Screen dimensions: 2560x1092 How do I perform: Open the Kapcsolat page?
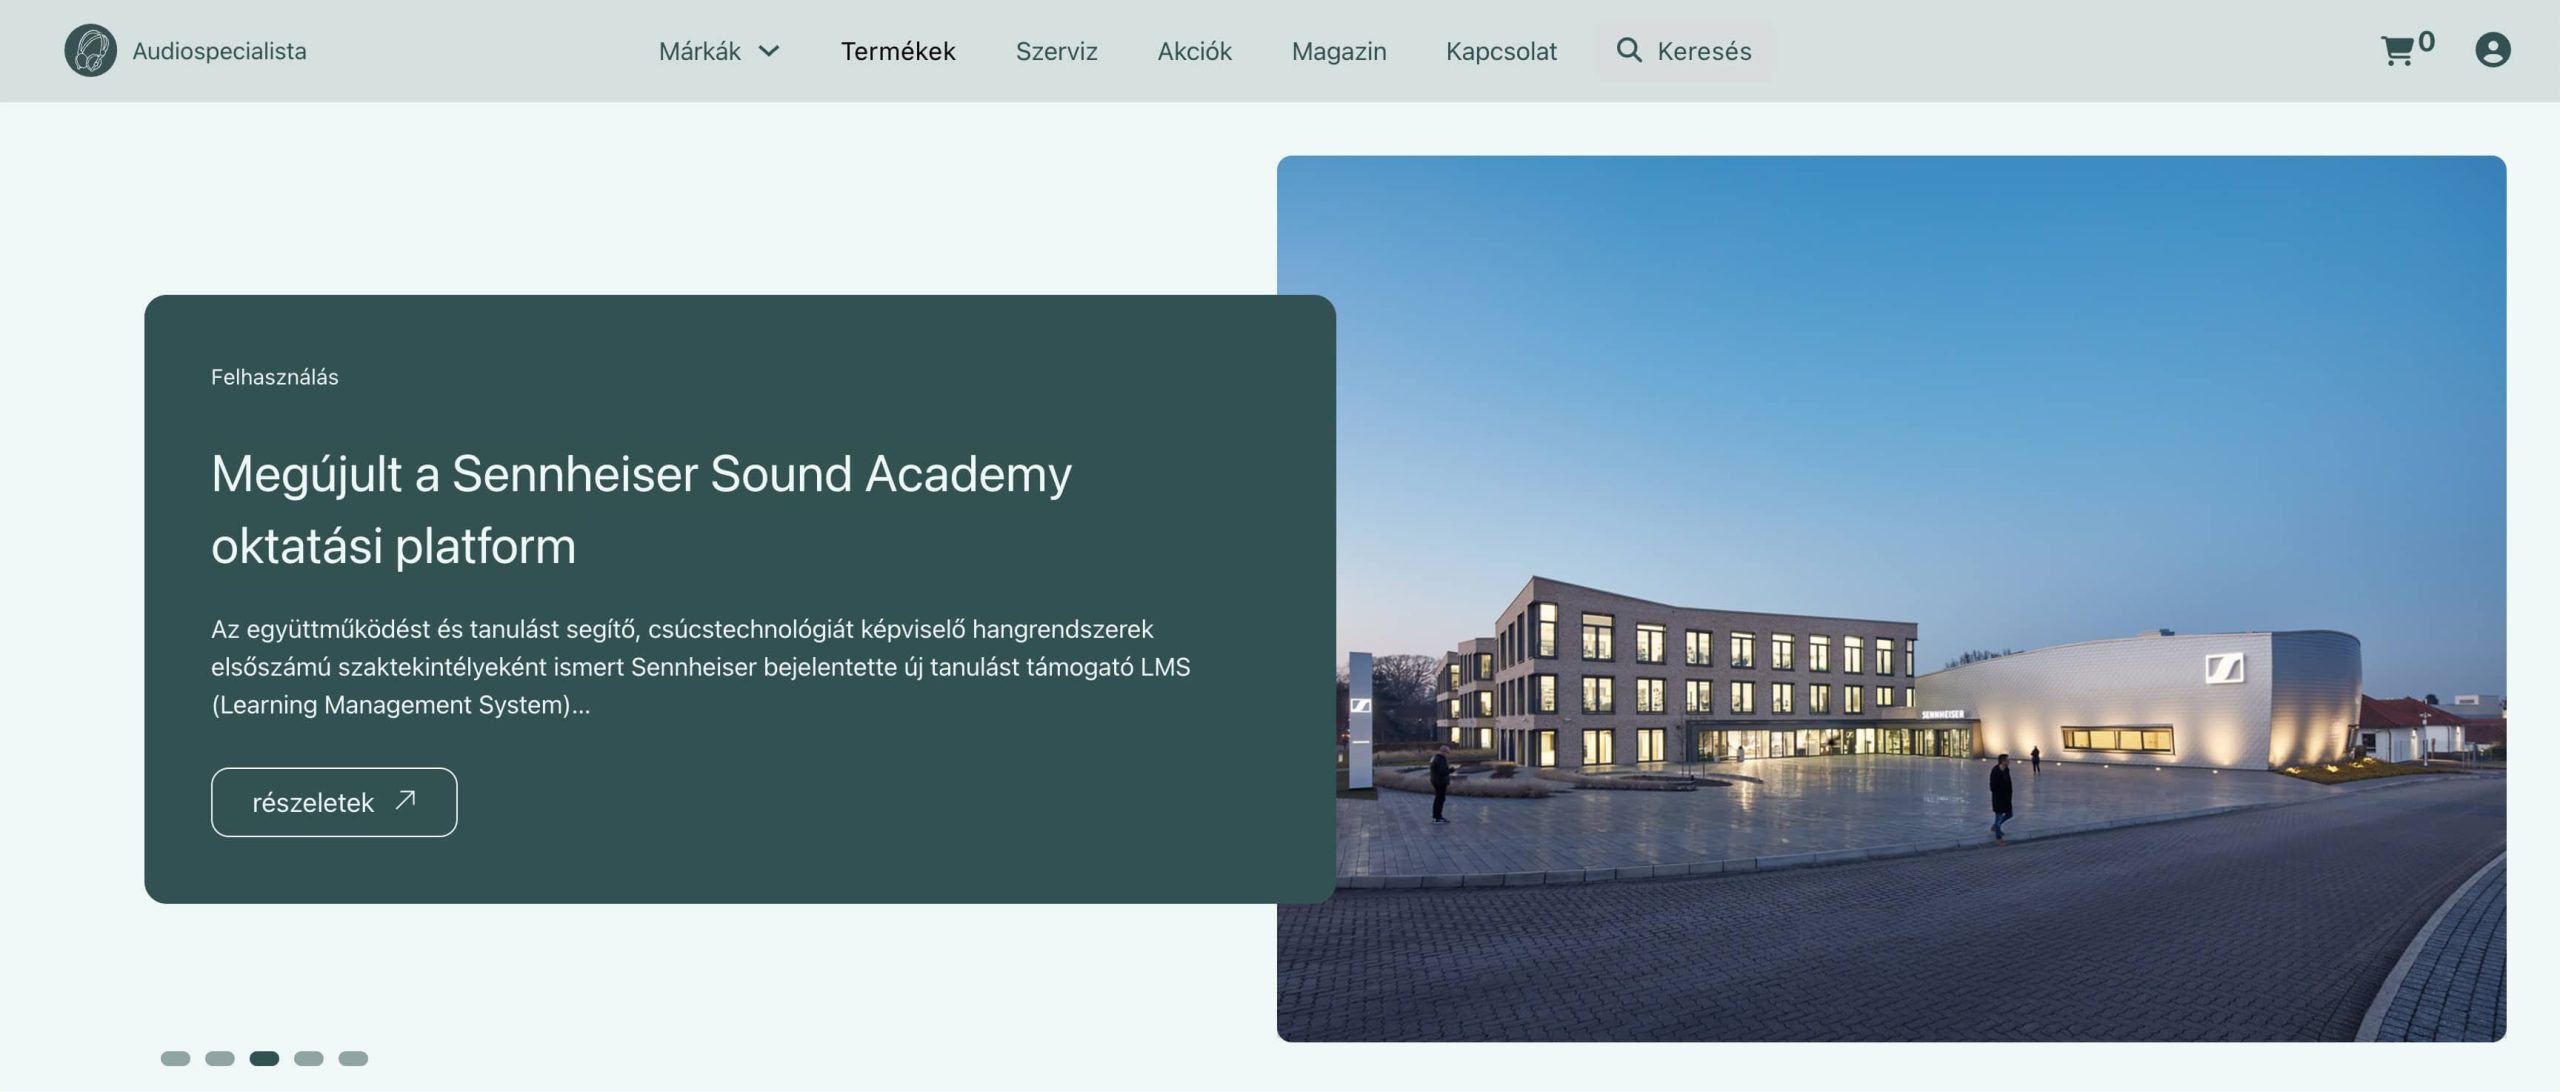[1501, 51]
